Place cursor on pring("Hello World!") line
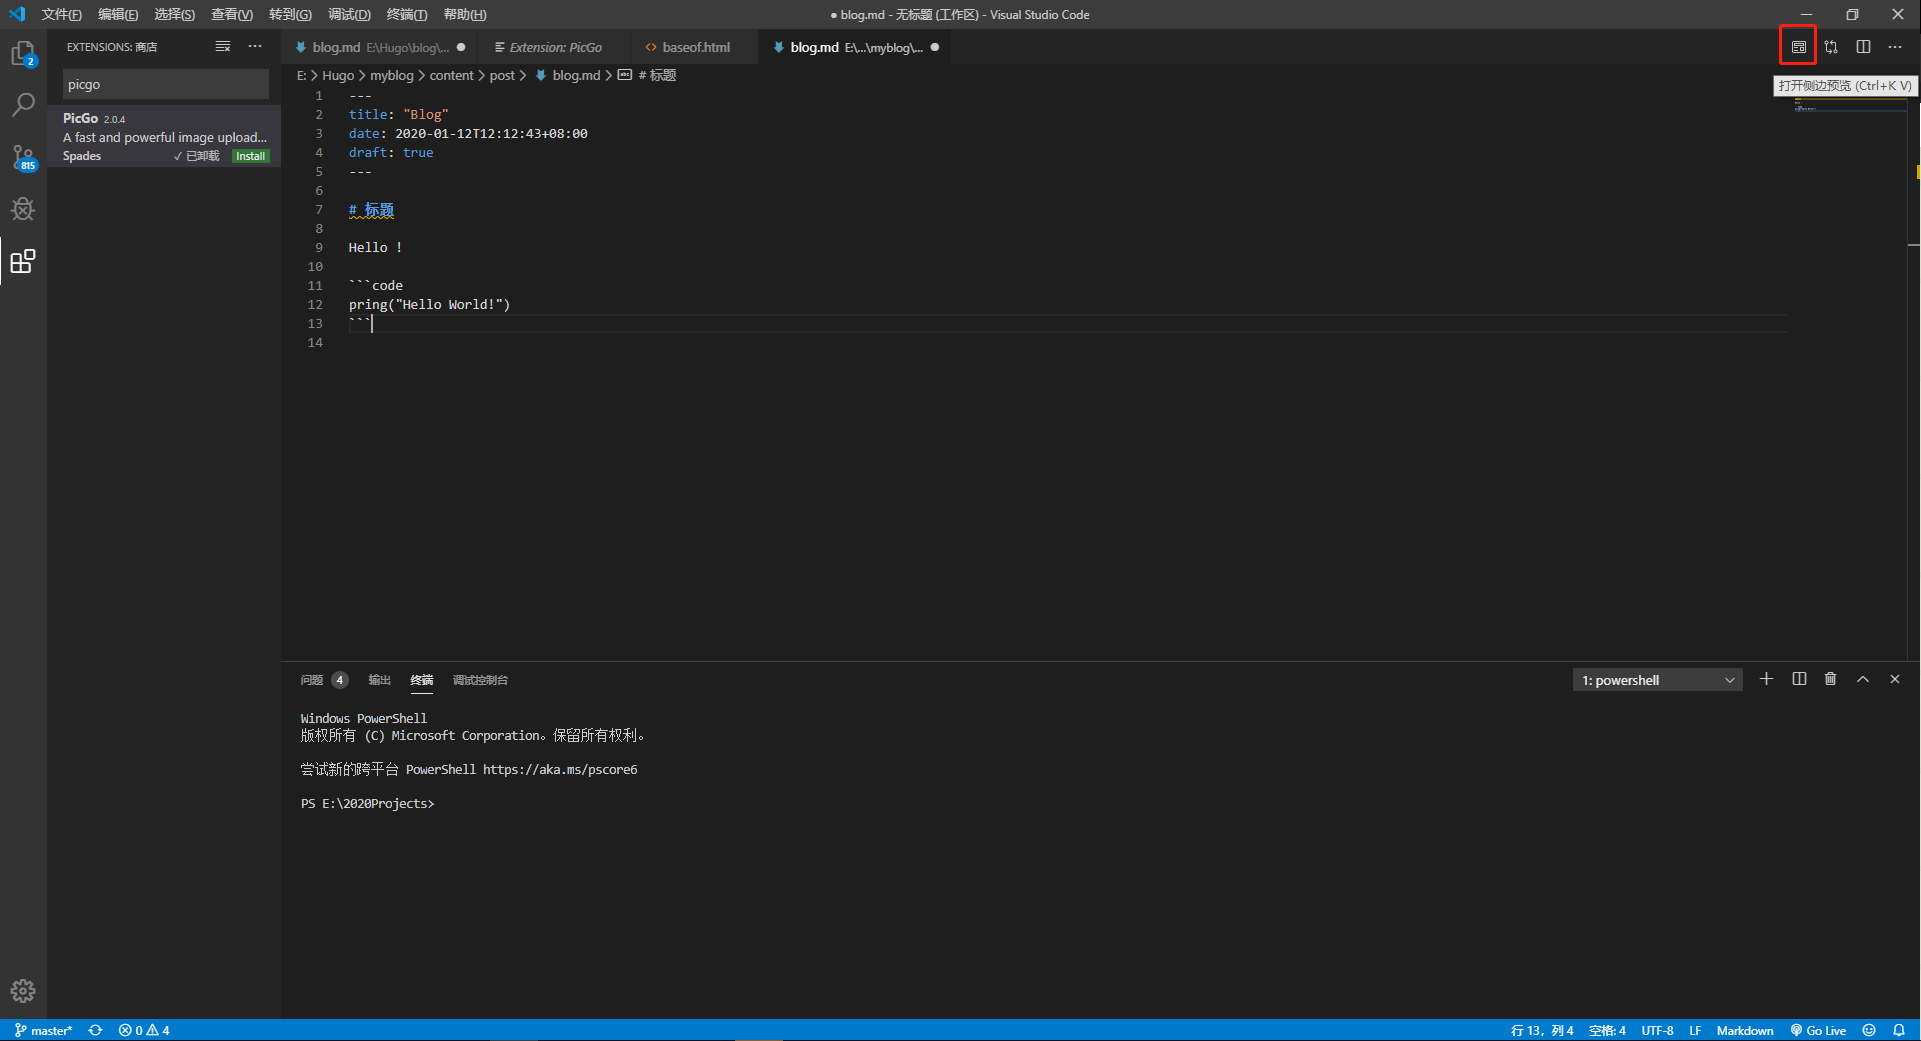Screen dimensions: 1921x1041 click(x=429, y=305)
